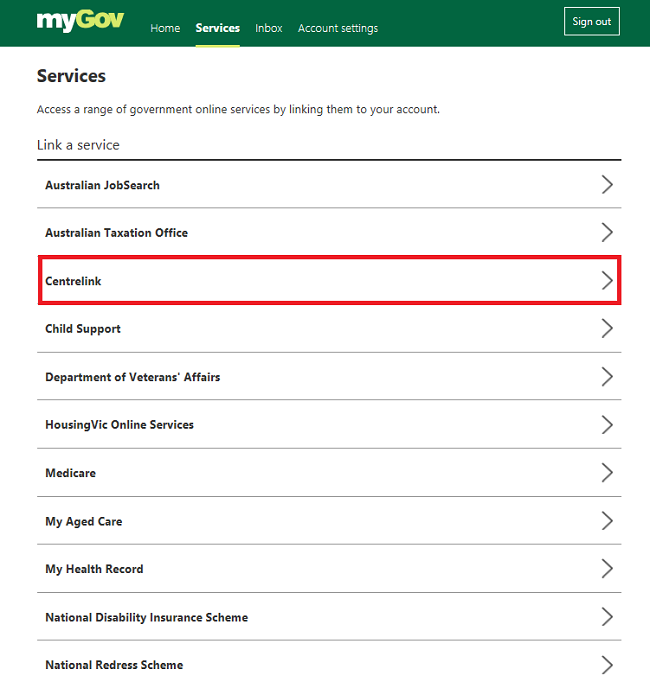Click the chevron beside National Redress Scheme
This screenshot has width=650, height=682.
click(607, 665)
